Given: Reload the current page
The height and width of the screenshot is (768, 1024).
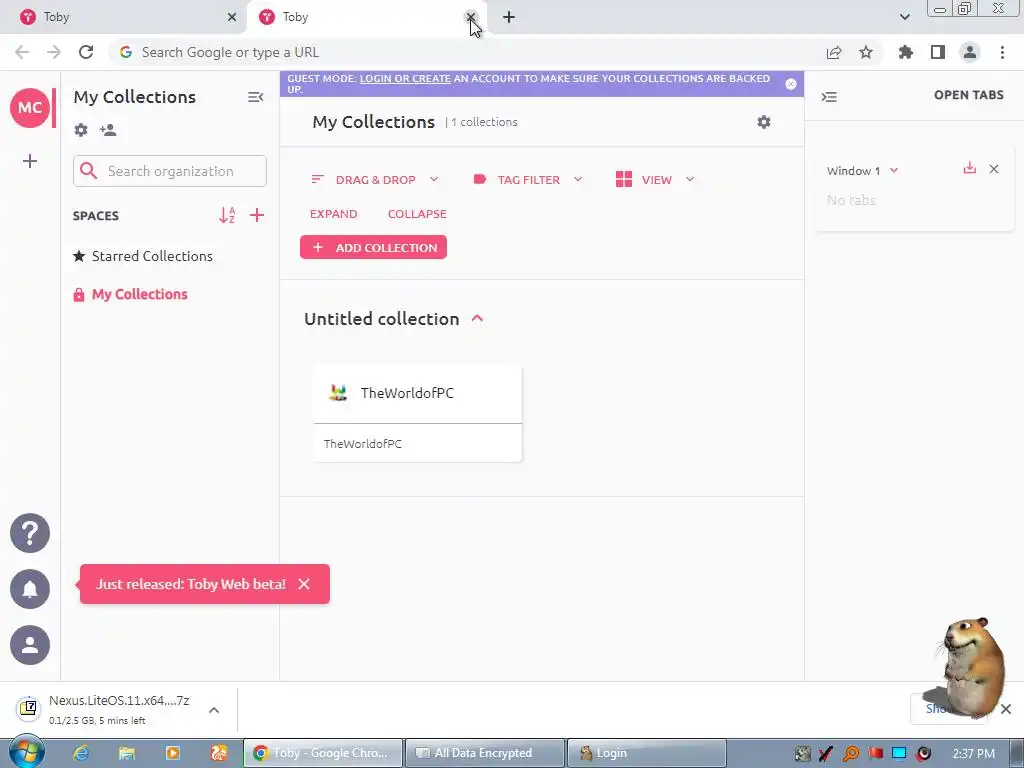Looking at the screenshot, I should pos(86,52).
